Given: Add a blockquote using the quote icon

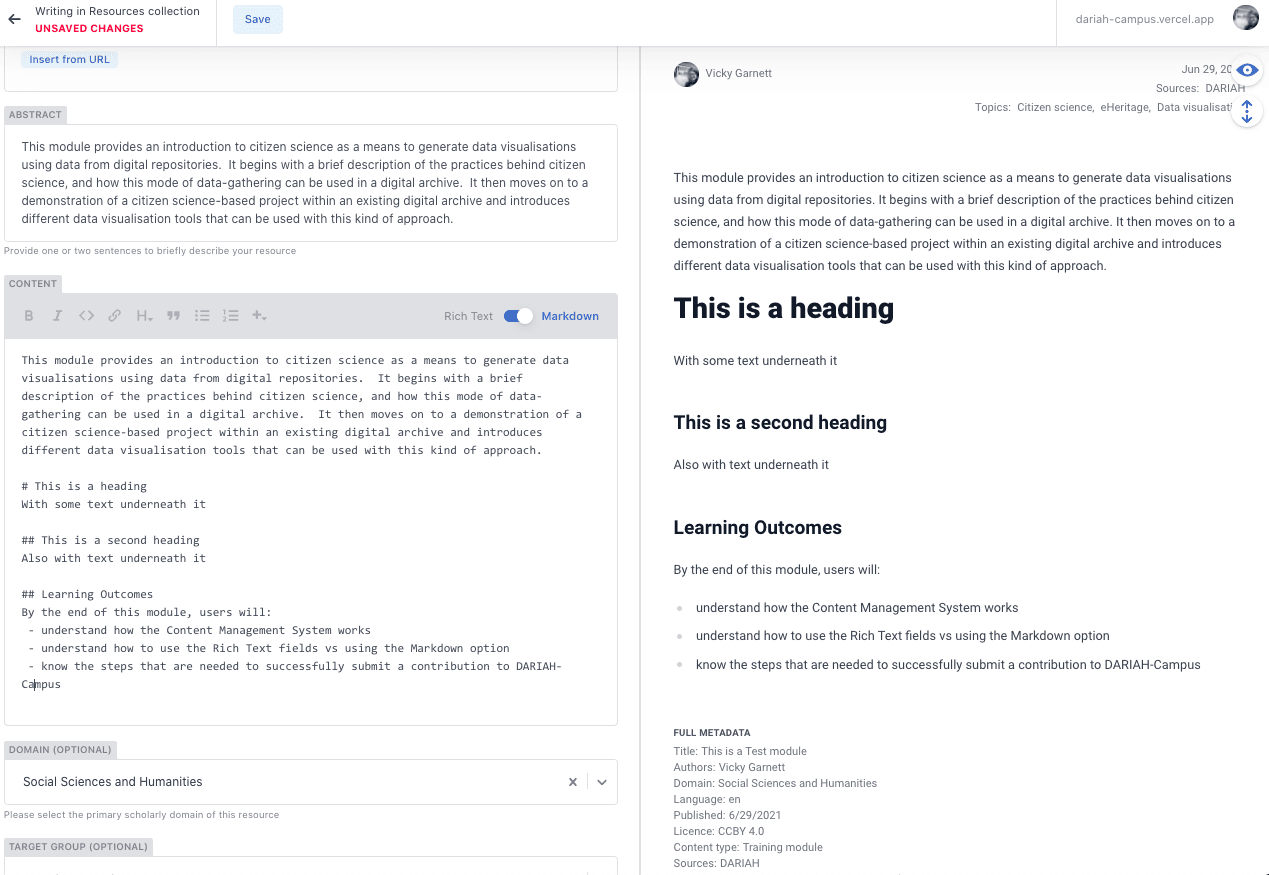Looking at the screenshot, I should (173, 316).
